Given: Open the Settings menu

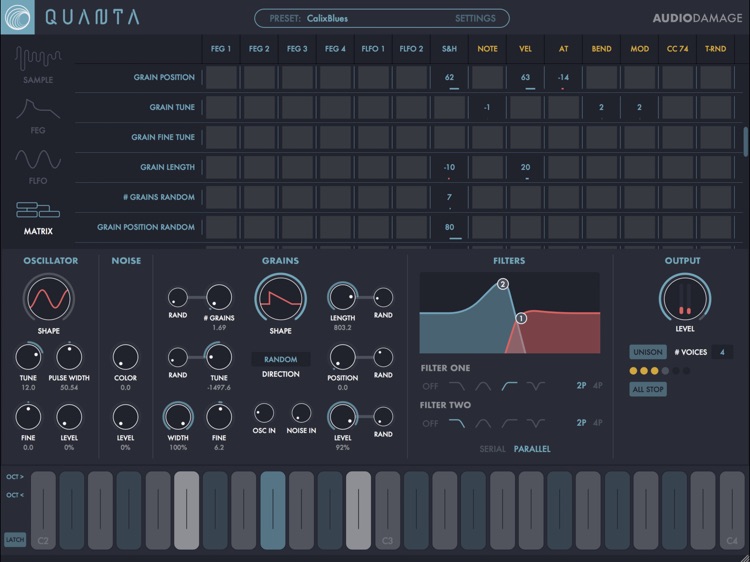Looking at the screenshot, I should coord(475,18).
